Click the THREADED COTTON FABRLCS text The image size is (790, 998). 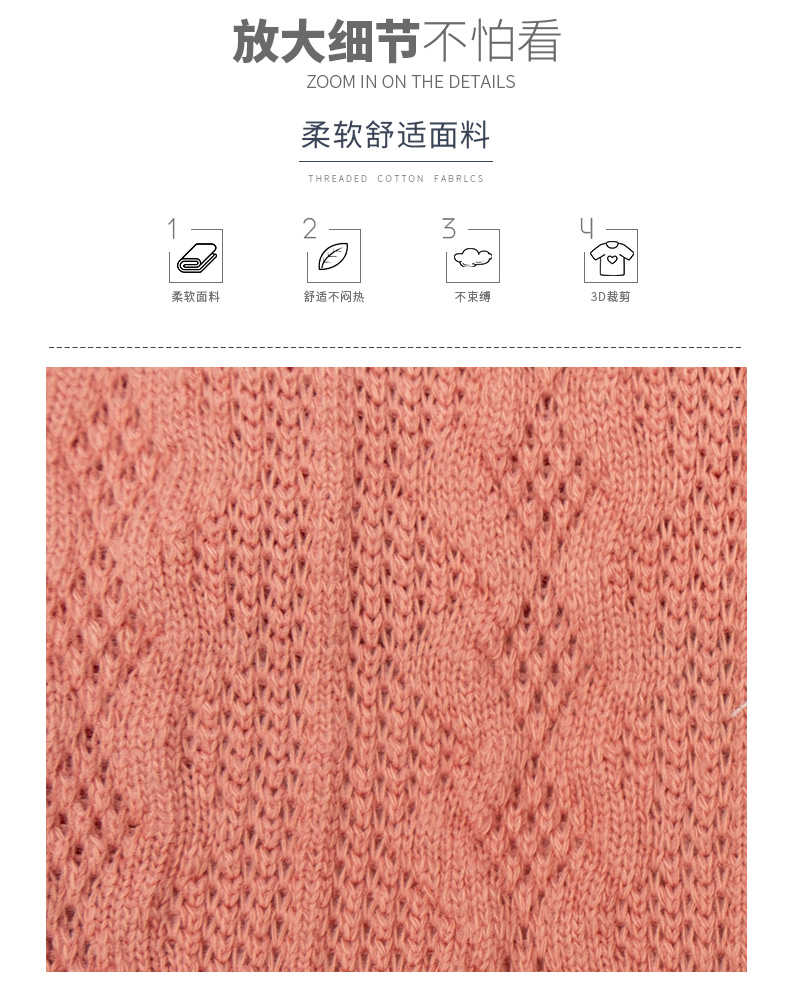396,179
